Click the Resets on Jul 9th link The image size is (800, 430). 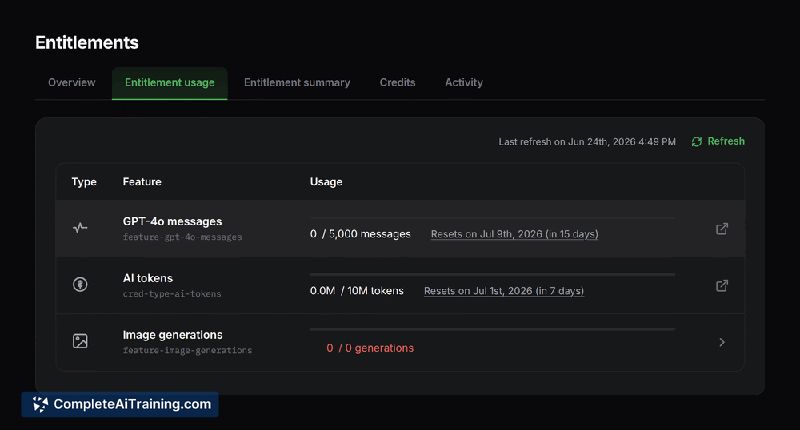click(x=514, y=234)
